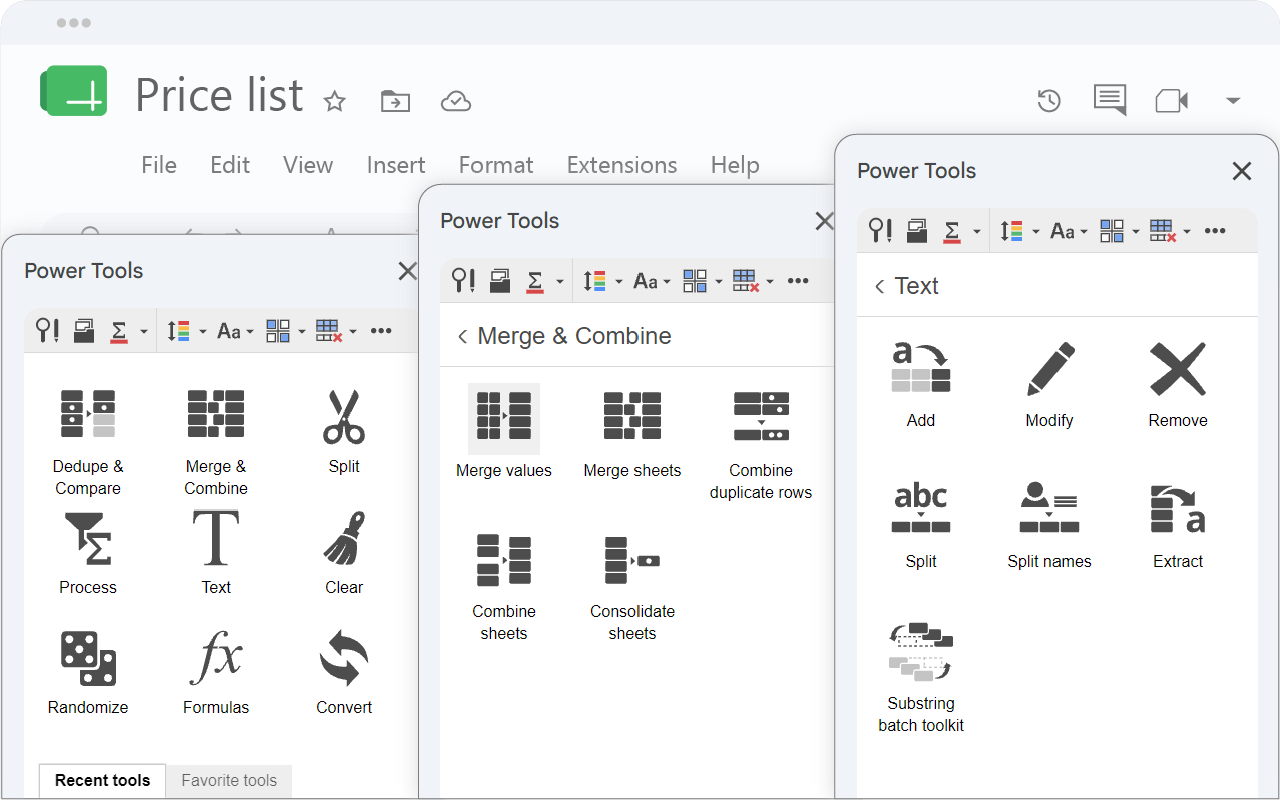Open the Convert tool group
The width and height of the screenshot is (1280, 800).
[344, 672]
